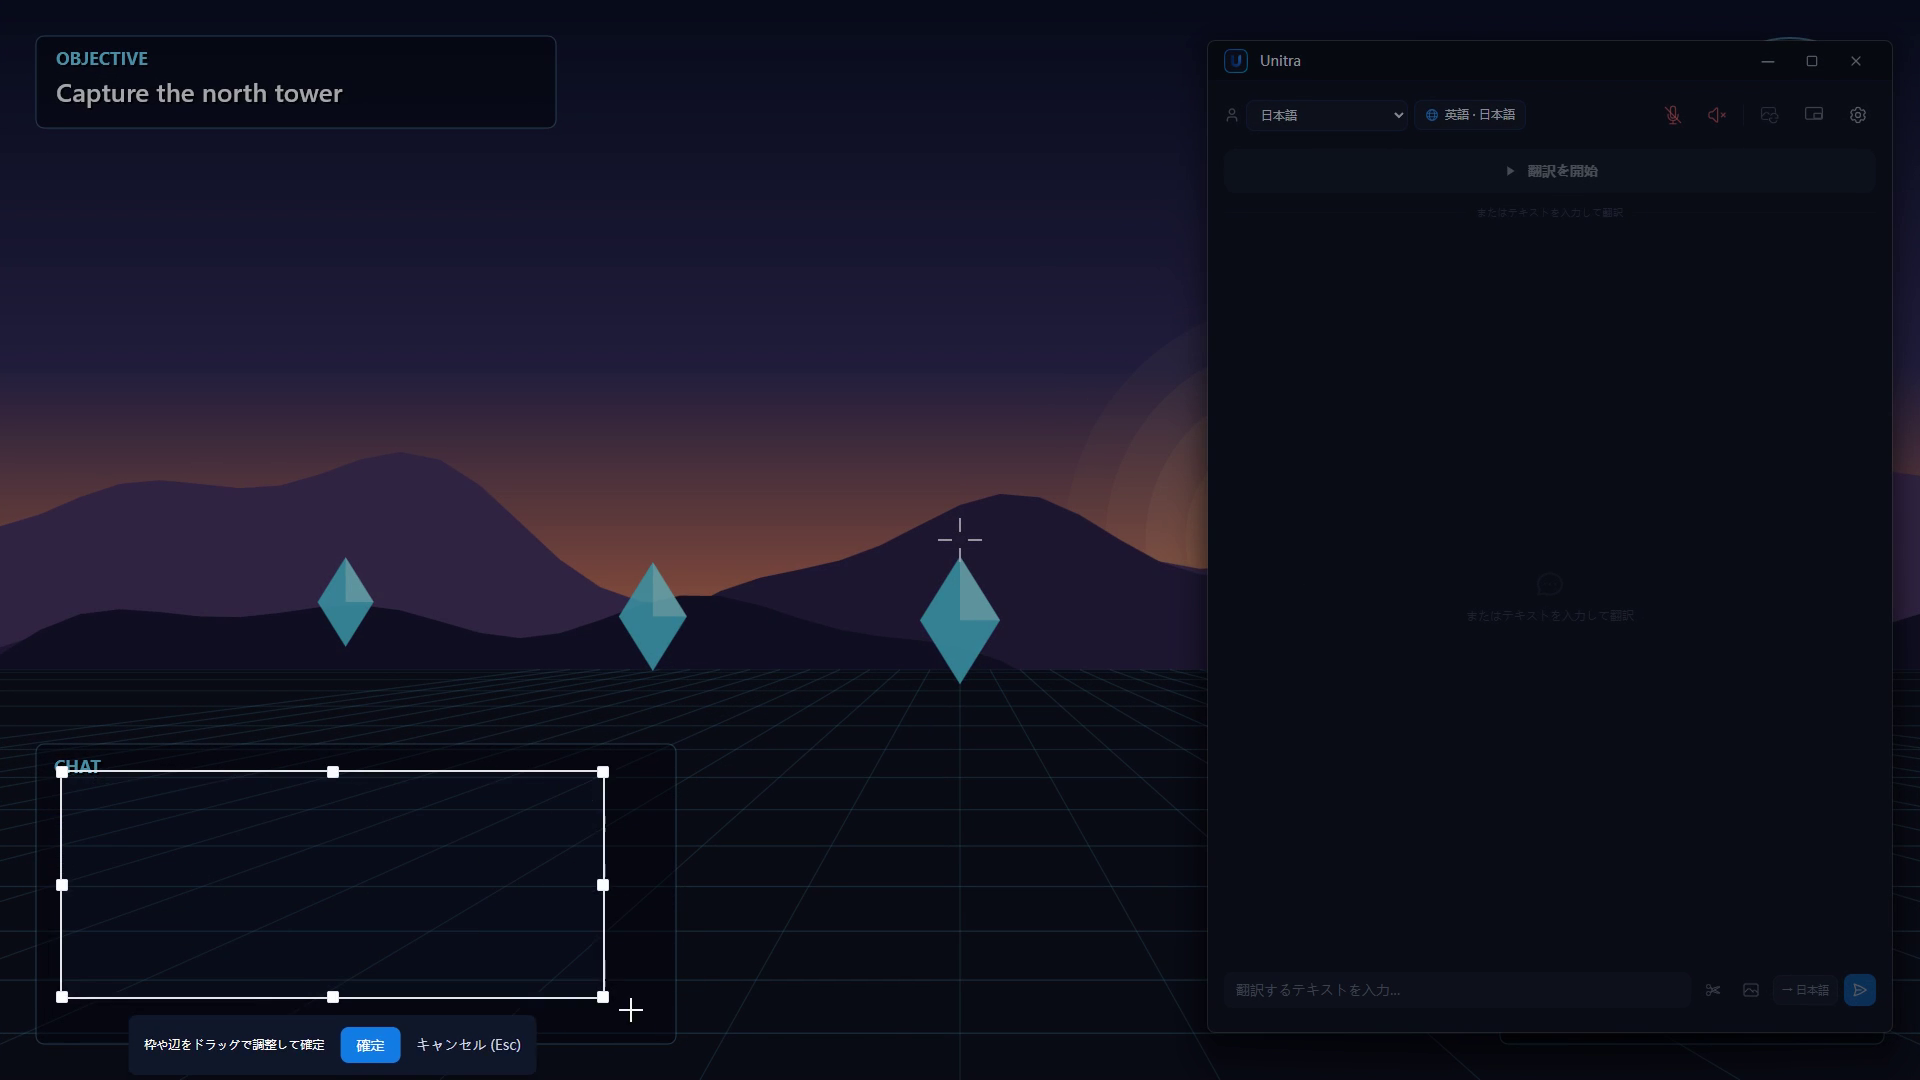Click the left-middle selection handle
The width and height of the screenshot is (1920, 1080).
click(x=62, y=885)
